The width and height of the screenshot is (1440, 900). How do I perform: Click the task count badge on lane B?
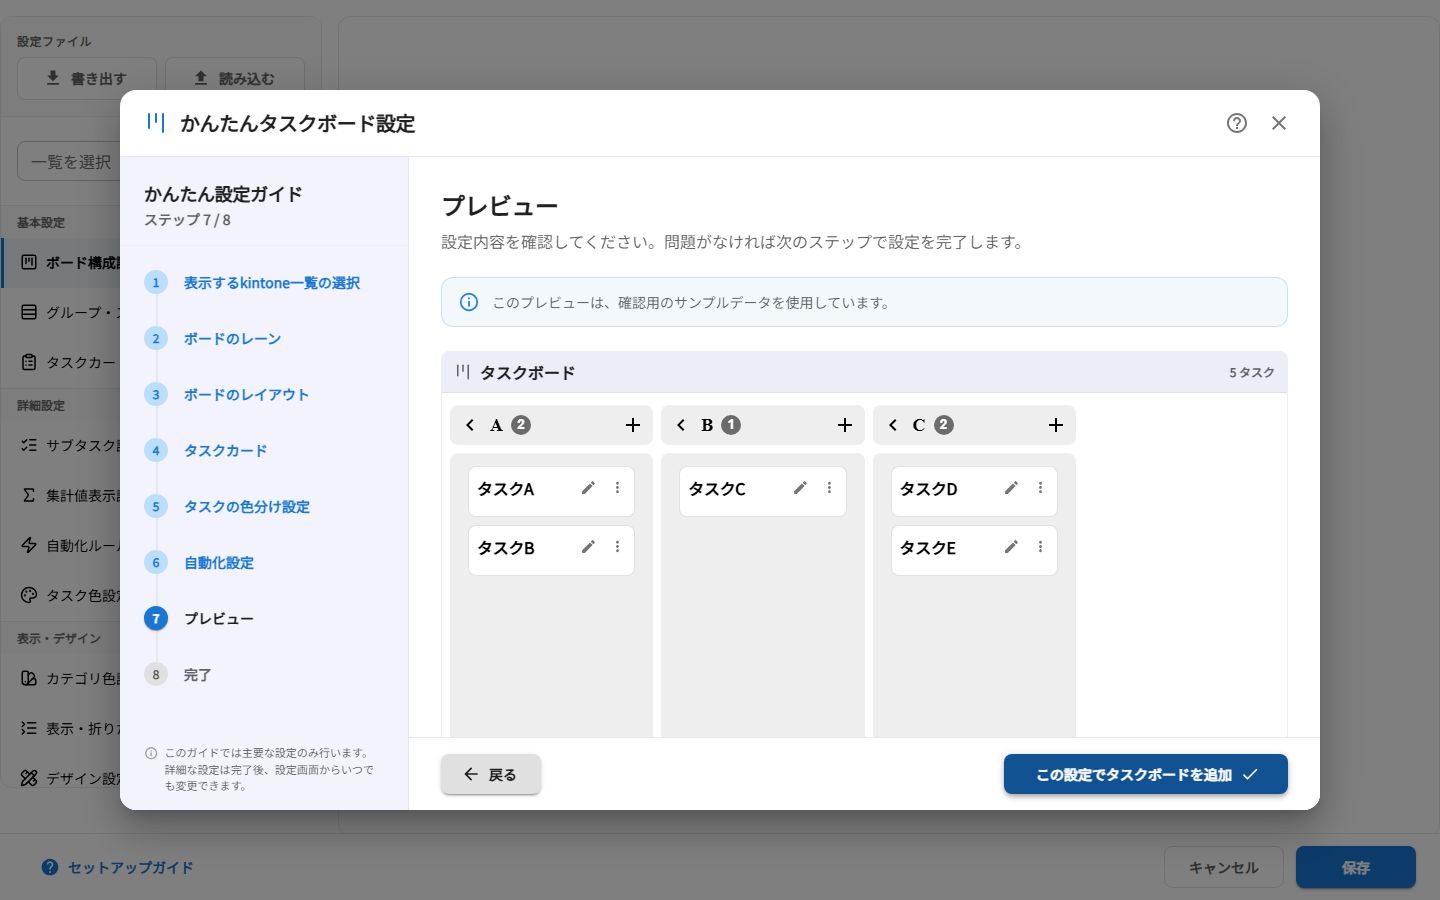point(731,425)
